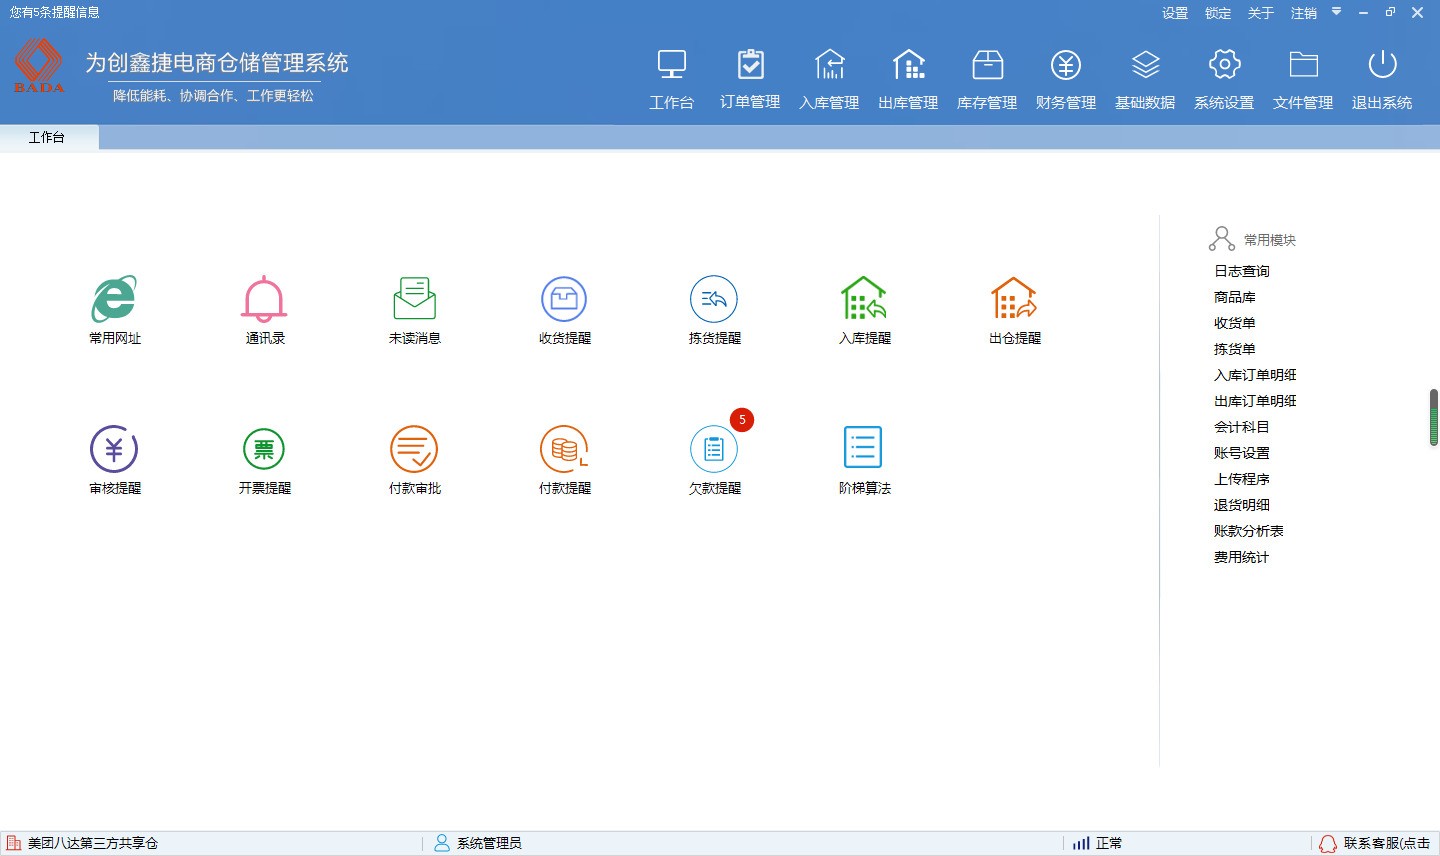This screenshot has width=1440, height=856.
Task: Open 付款审批 icon
Action: tap(414, 448)
